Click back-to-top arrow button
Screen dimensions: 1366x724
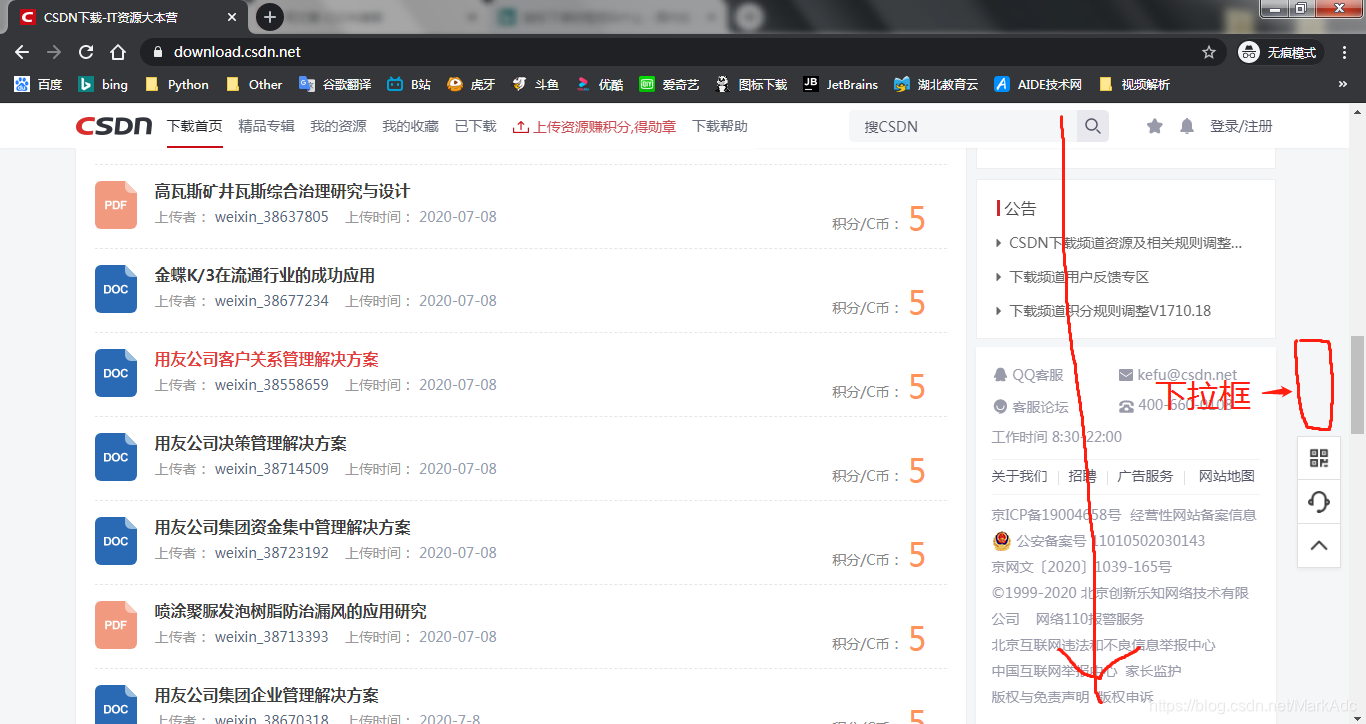(x=1319, y=545)
